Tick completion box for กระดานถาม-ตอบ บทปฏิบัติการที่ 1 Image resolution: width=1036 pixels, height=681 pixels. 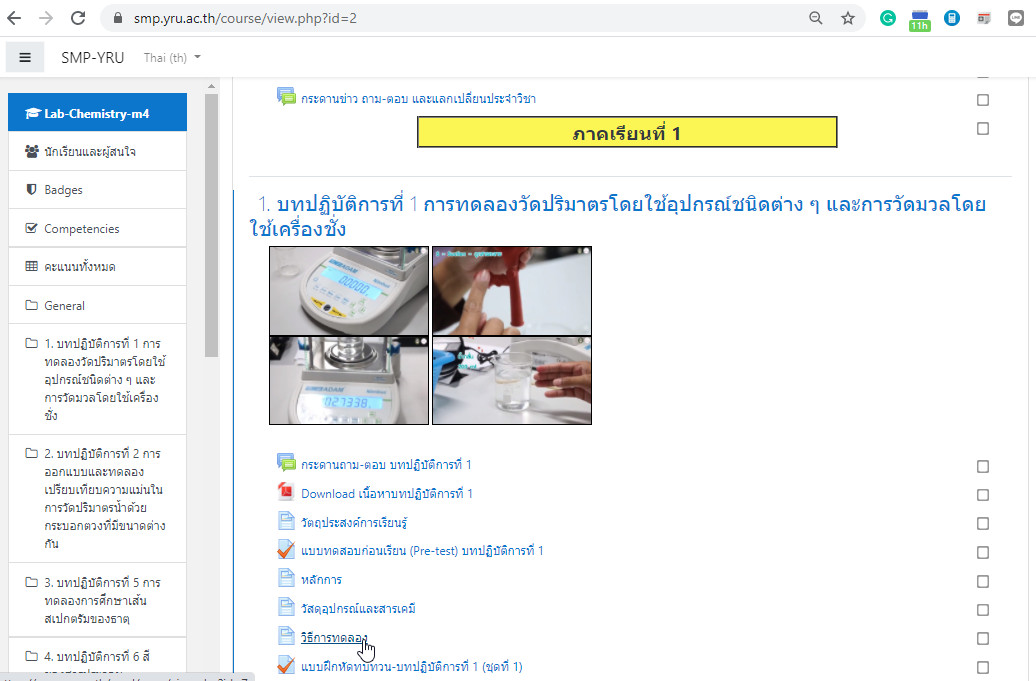click(982, 466)
